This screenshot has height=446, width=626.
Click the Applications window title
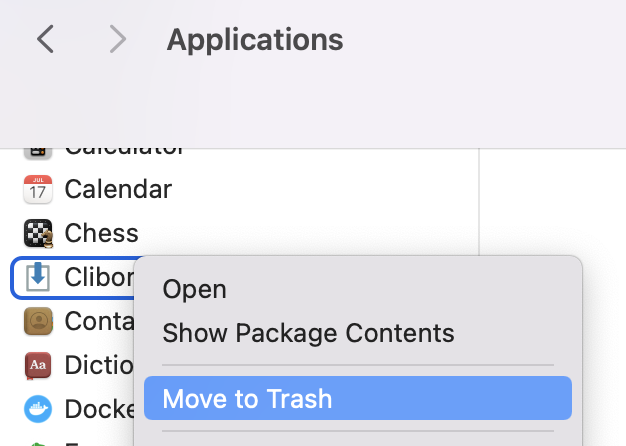click(255, 40)
